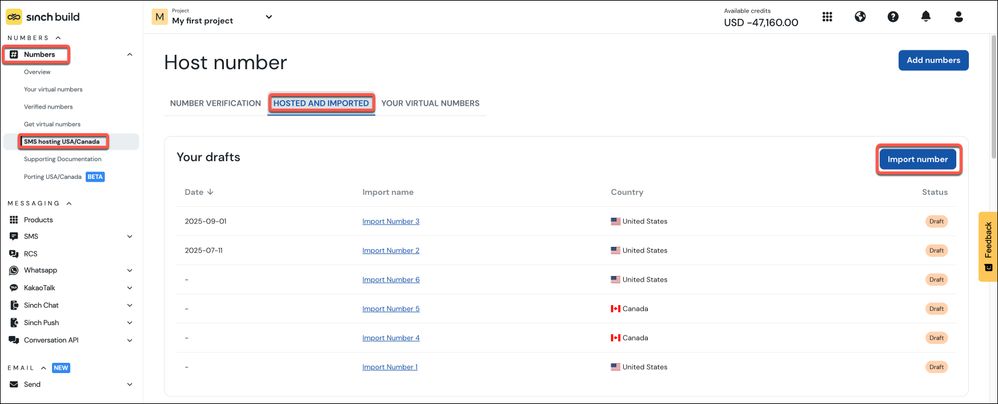Open the apps grid icon in header

[827, 17]
